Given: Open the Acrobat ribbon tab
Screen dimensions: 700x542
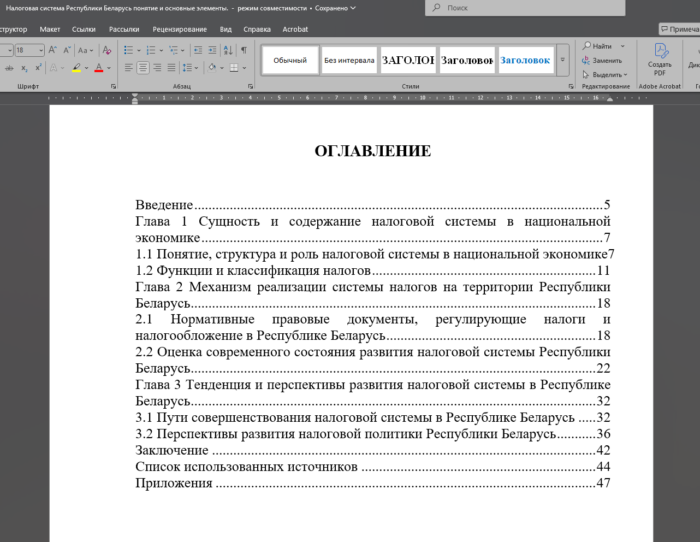Looking at the screenshot, I should 295,29.
